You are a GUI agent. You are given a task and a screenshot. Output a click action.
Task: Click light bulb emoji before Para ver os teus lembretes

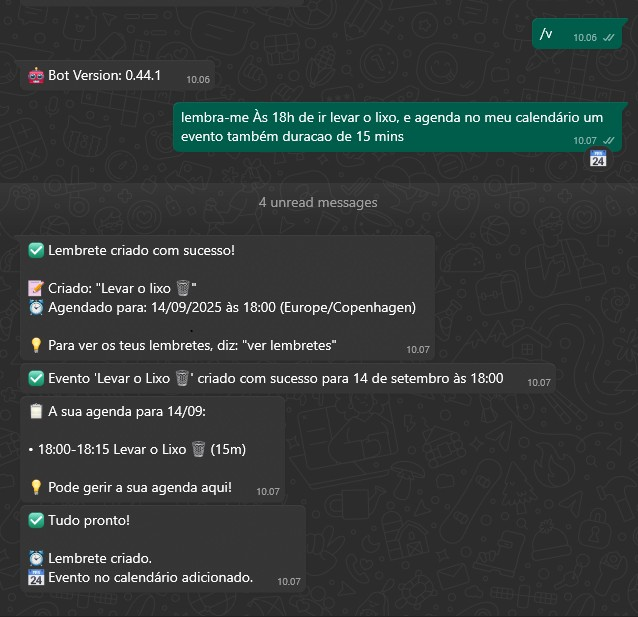click(x=36, y=346)
